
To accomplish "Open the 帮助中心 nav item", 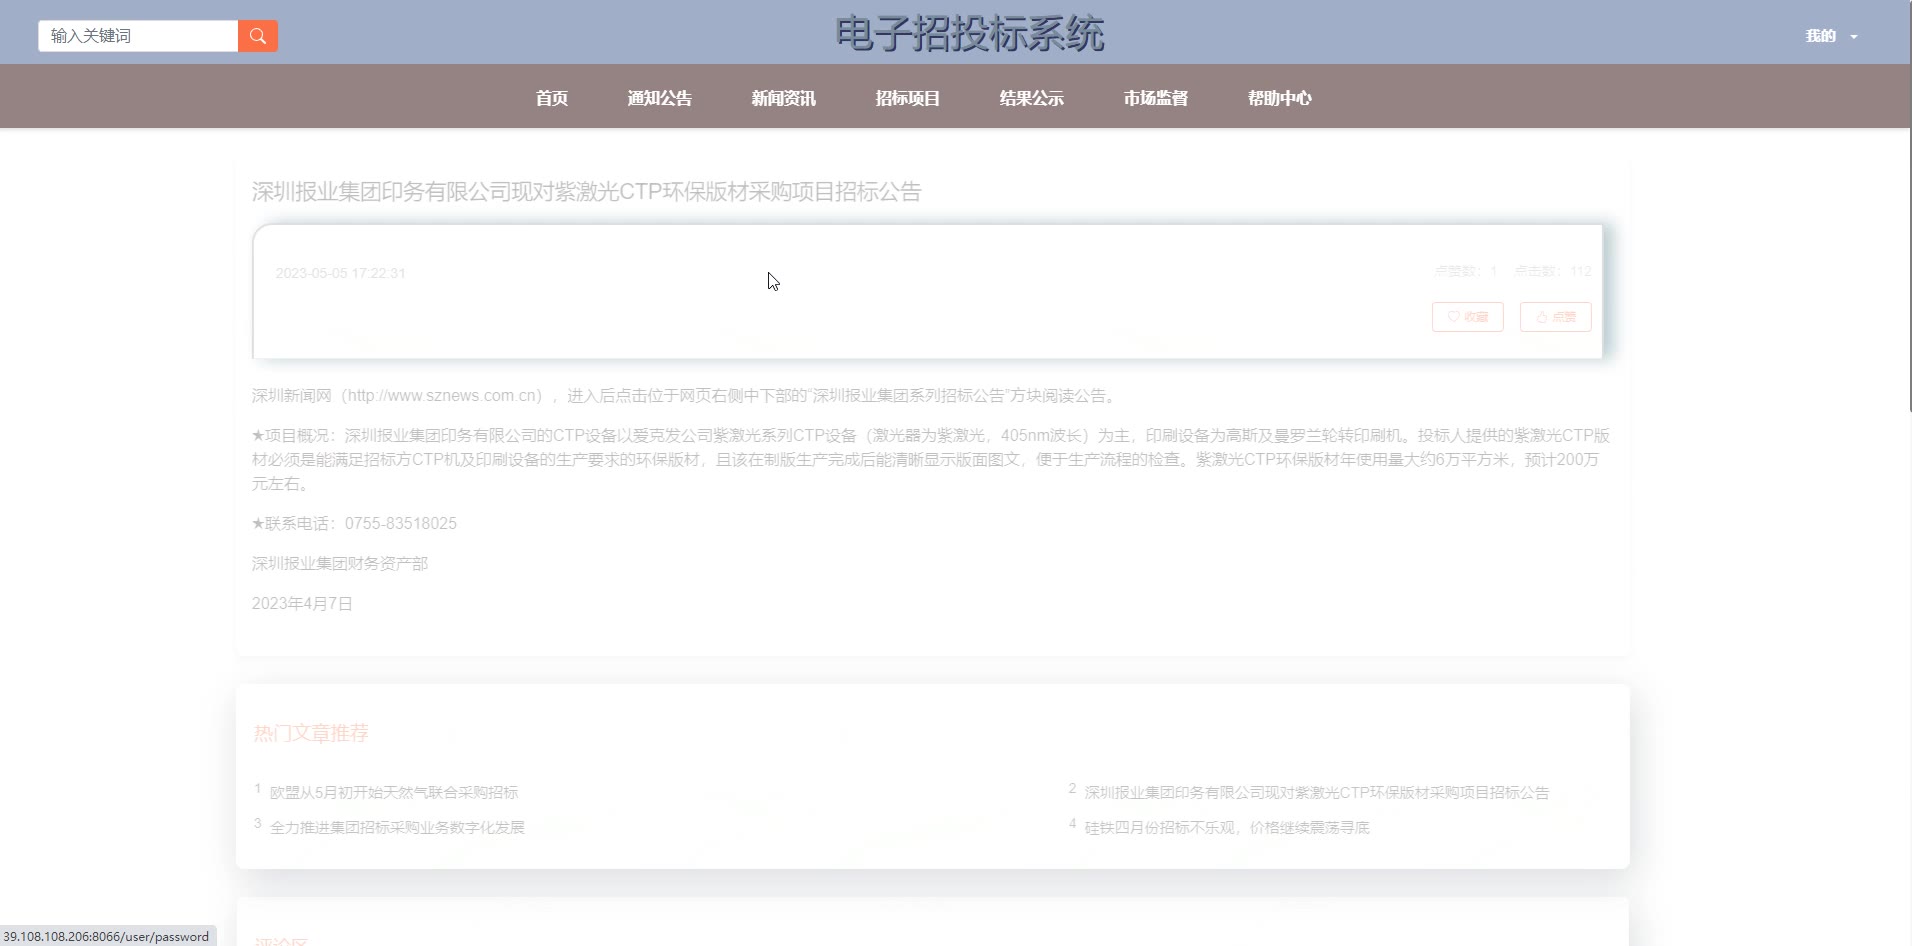I will pos(1280,98).
